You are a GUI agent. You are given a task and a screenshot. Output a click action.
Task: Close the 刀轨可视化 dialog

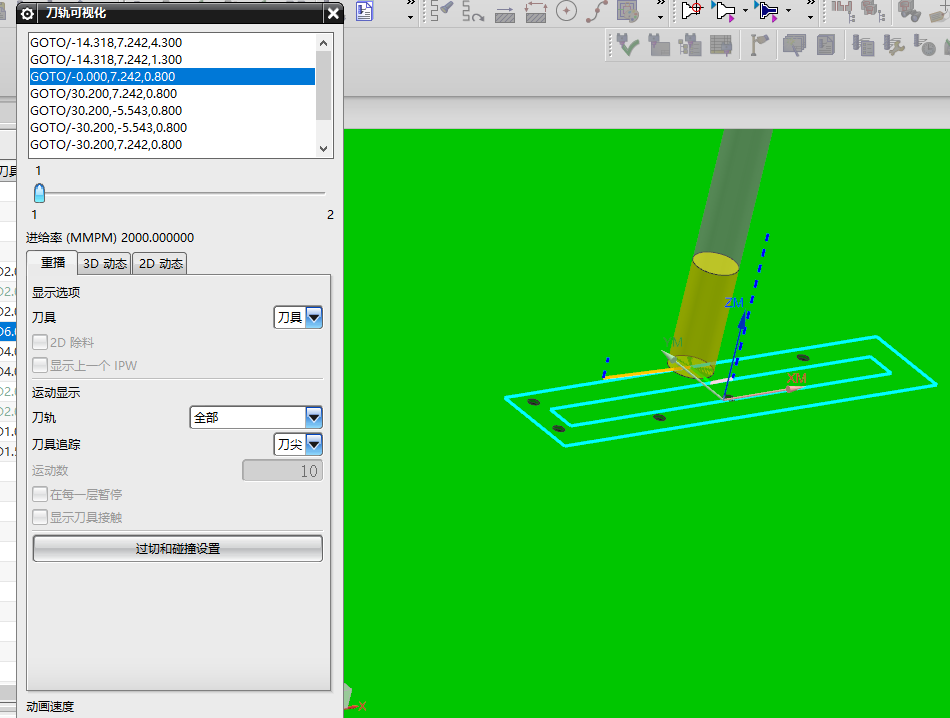(x=333, y=13)
